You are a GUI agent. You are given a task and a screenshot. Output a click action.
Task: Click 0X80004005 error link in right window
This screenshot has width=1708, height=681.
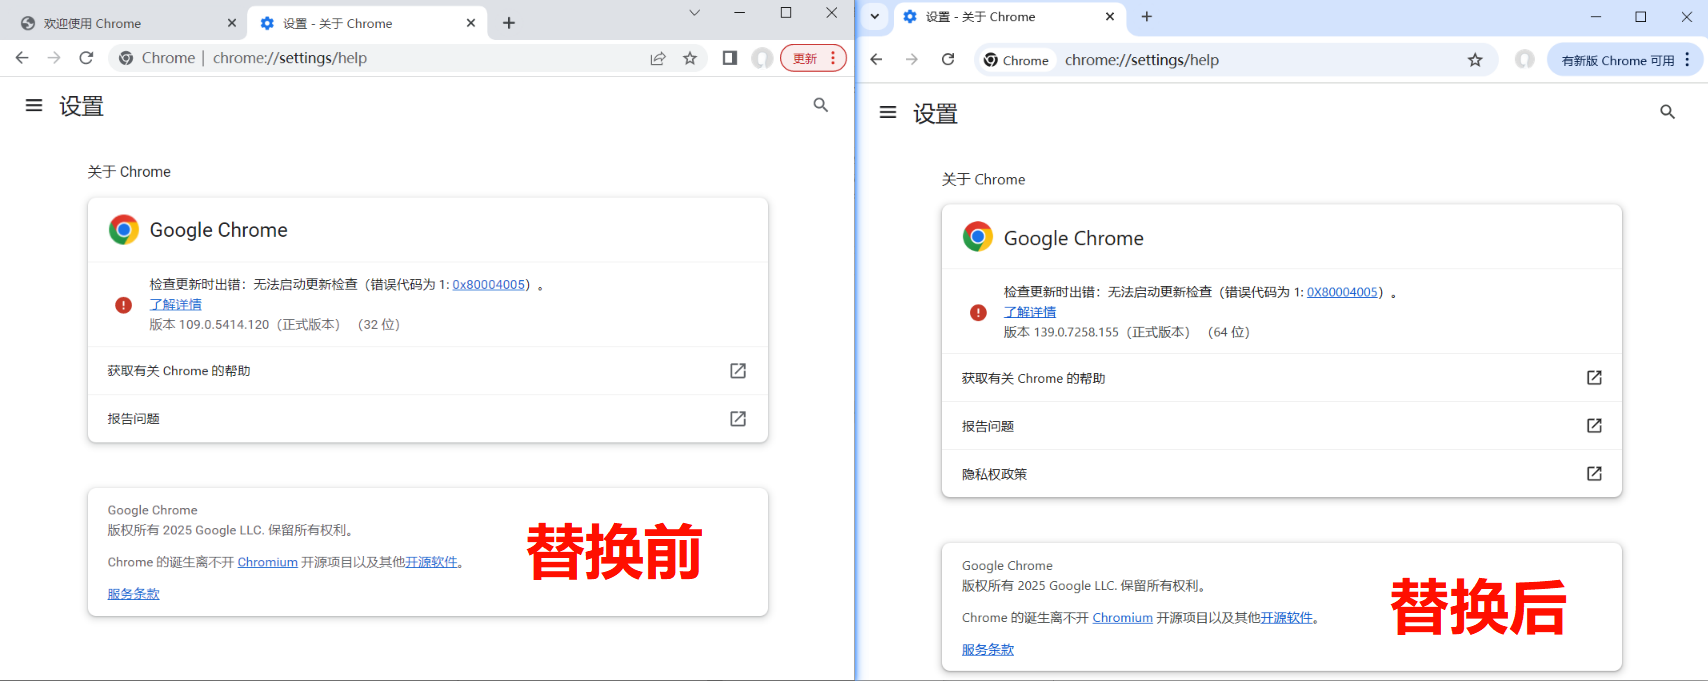(x=1343, y=292)
